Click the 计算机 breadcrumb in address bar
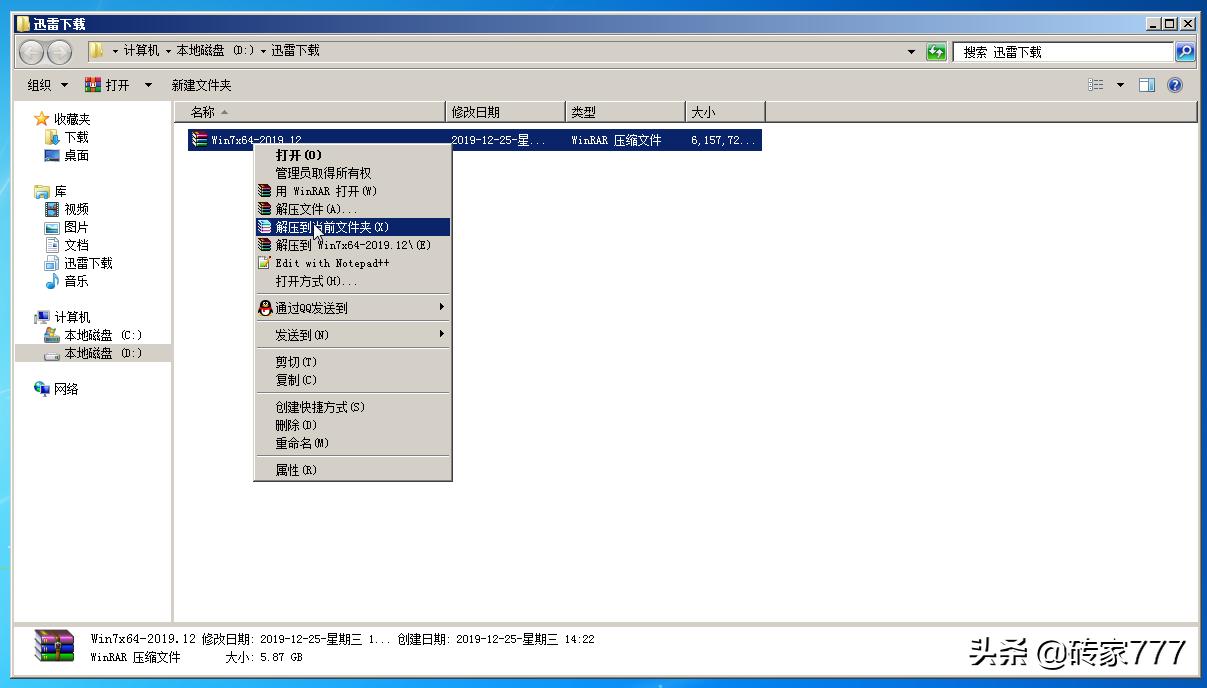 [142, 51]
